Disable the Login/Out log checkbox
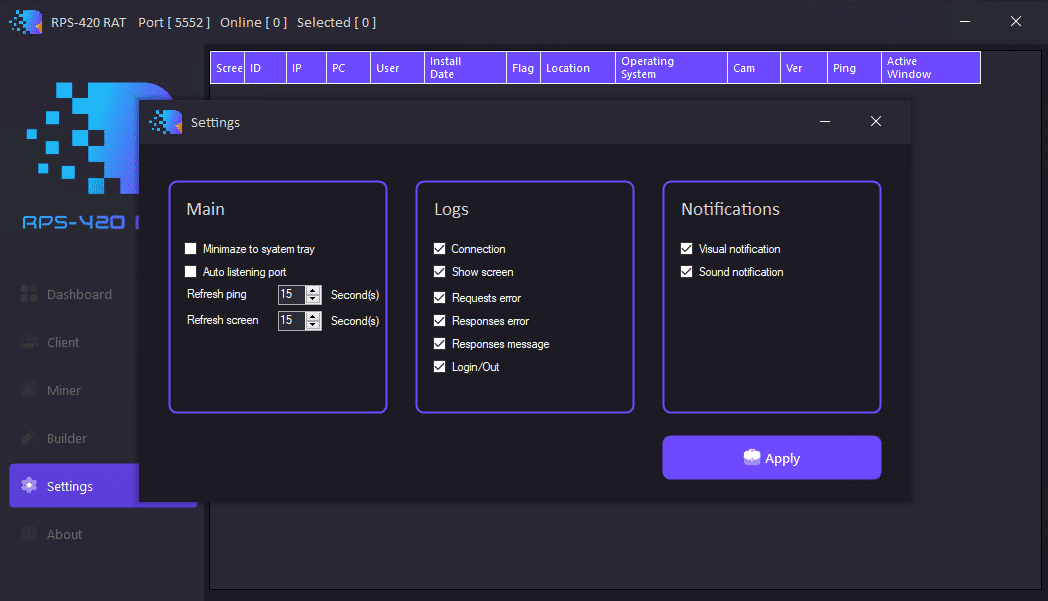This screenshot has width=1048, height=601. (x=440, y=367)
